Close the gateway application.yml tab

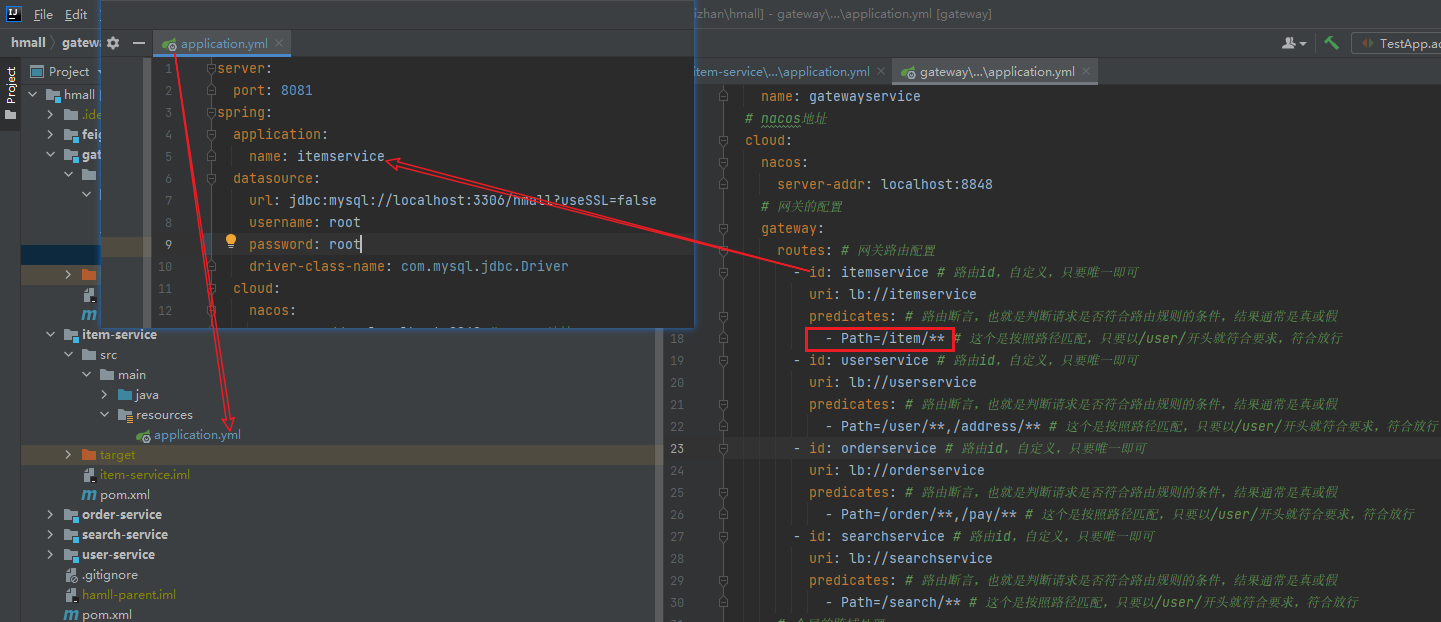[1087, 72]
